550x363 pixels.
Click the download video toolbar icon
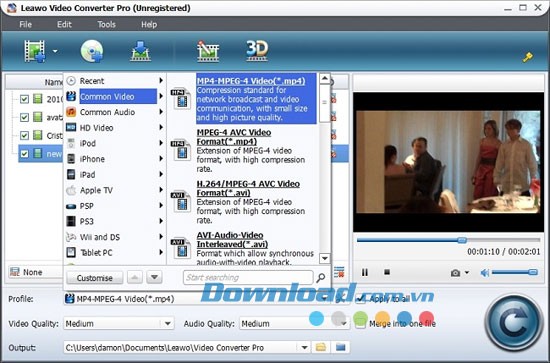[140, 51]
